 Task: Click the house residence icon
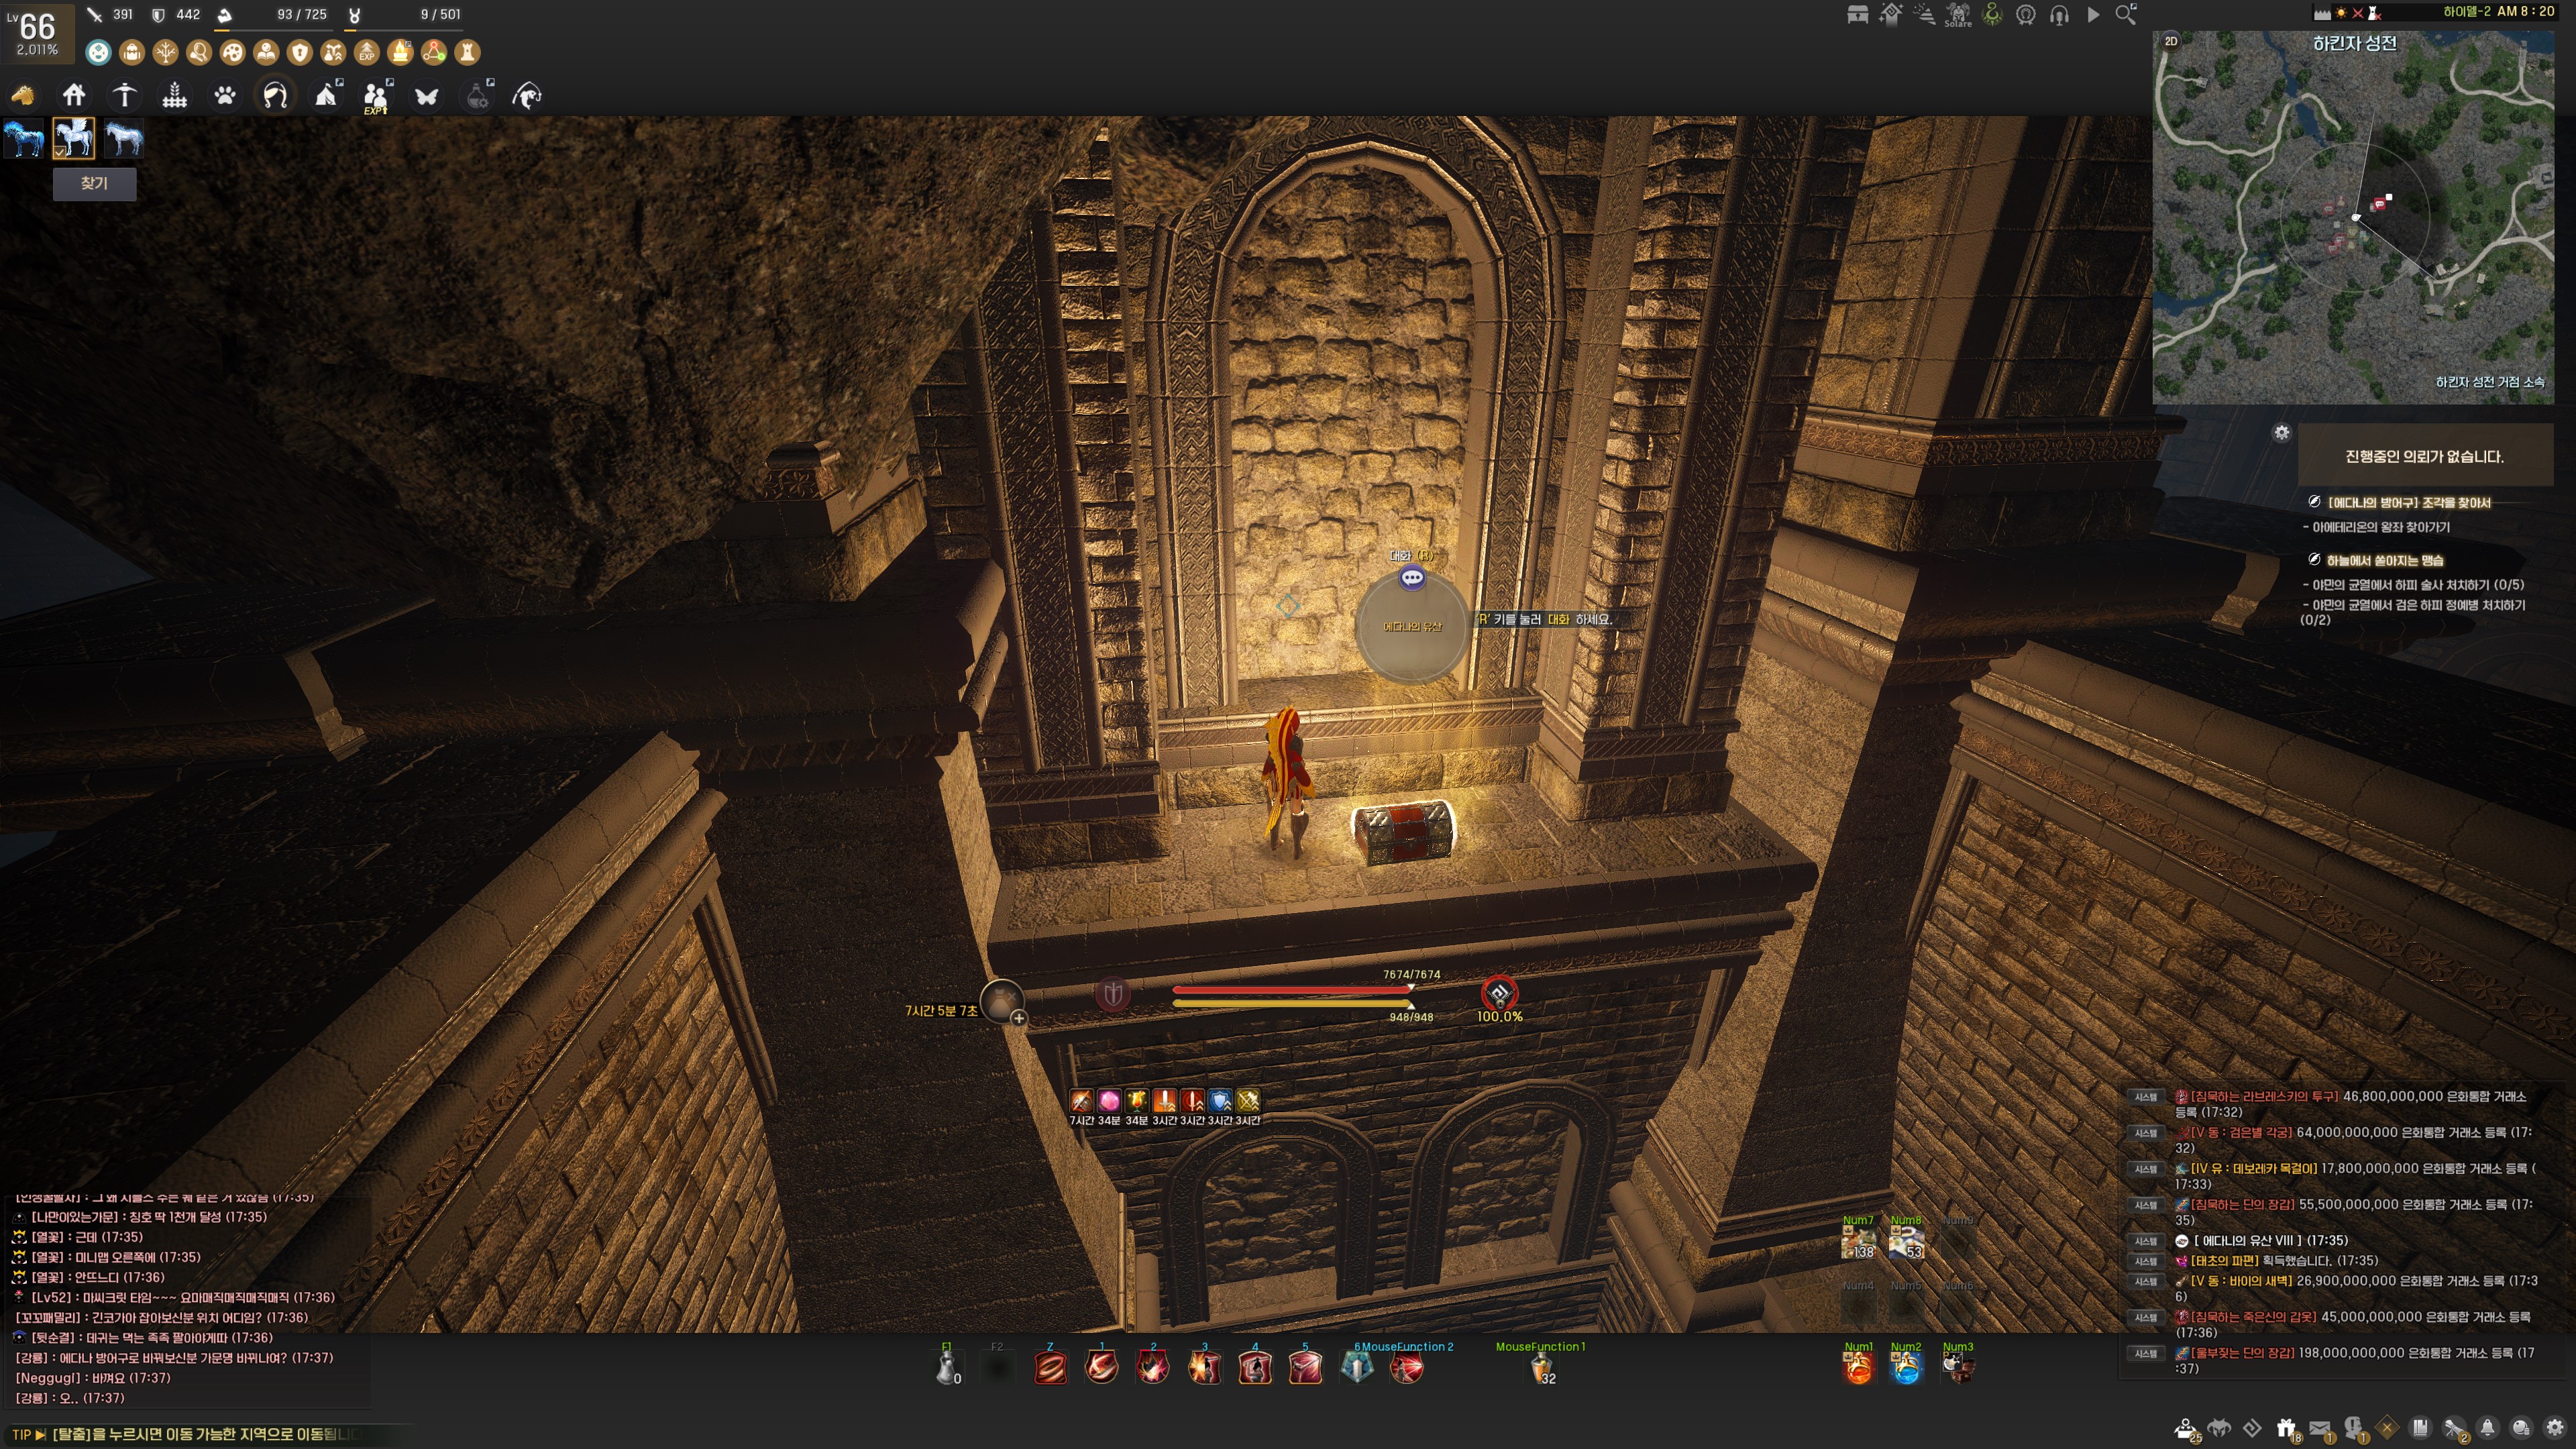[x=74, y=95]
